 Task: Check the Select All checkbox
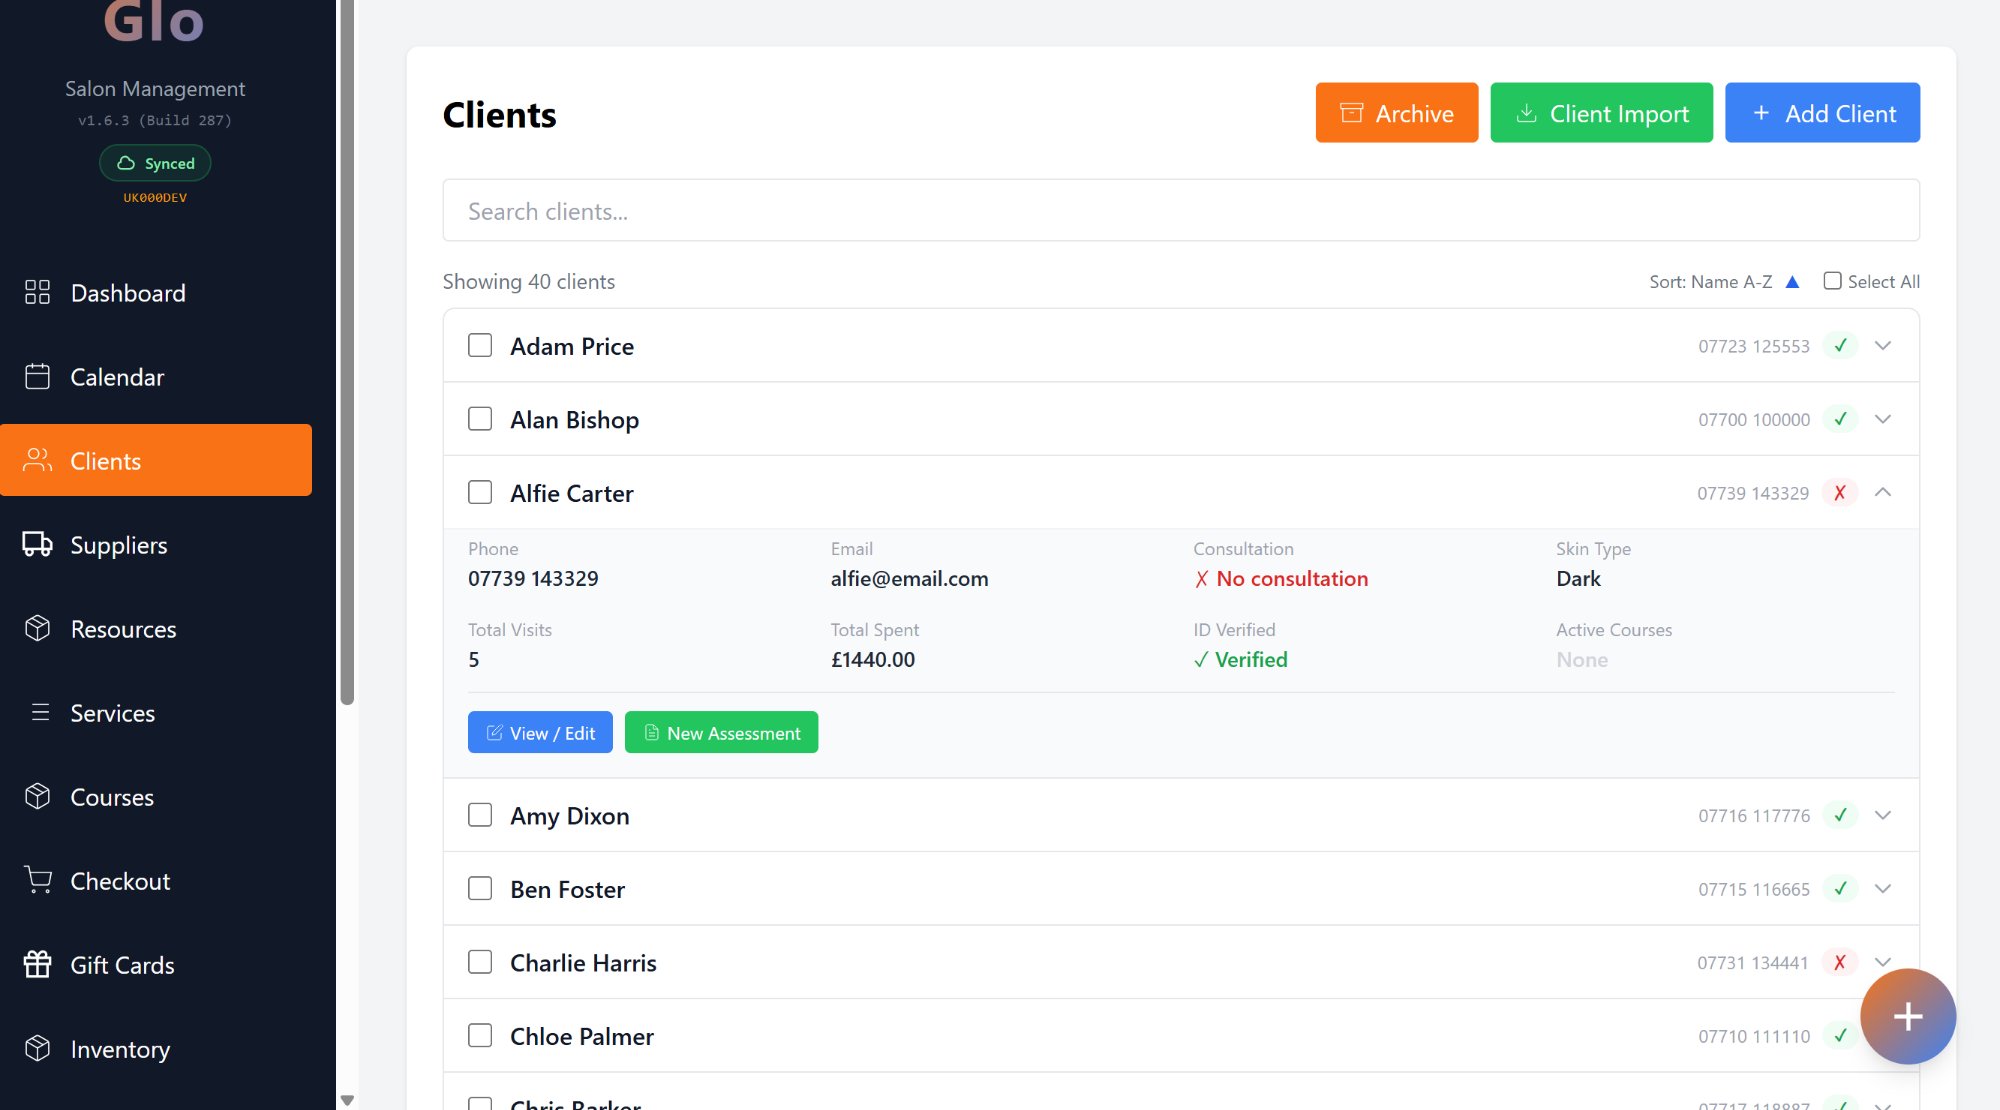tap(1832, 281)
